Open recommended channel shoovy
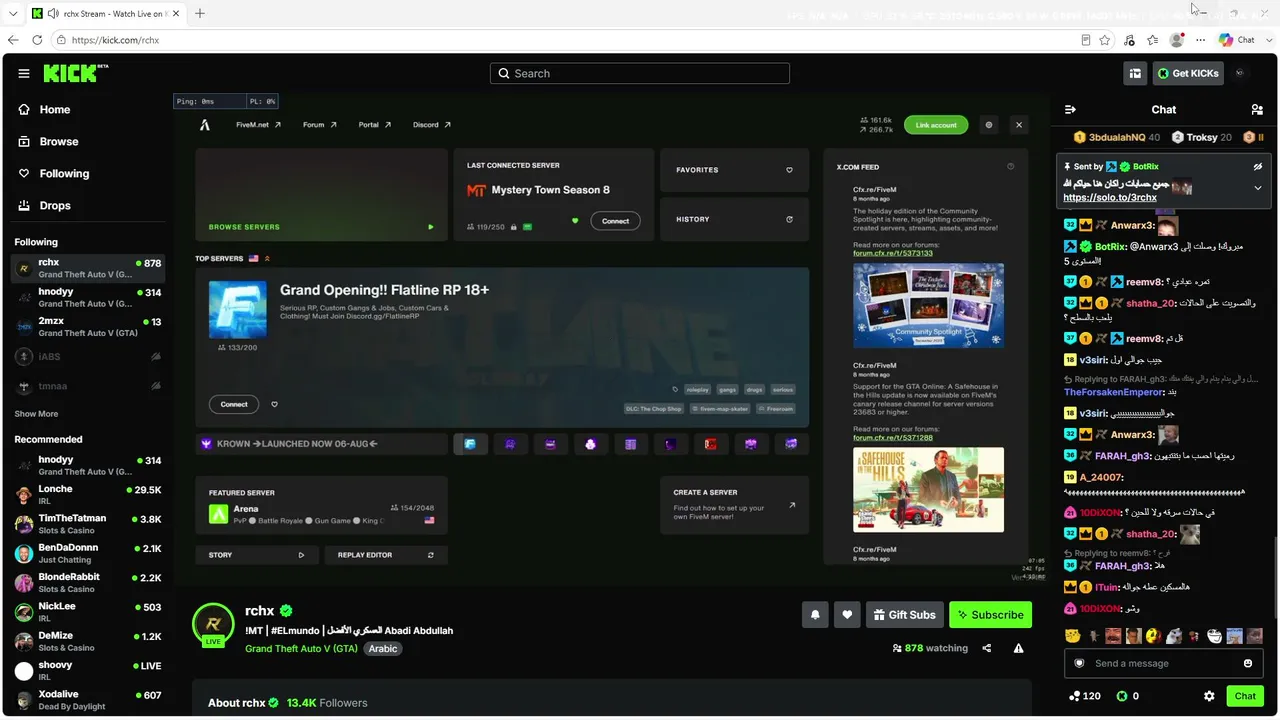Image resolution: width=1280 pixels, height=720 pixels. (87, 671)
